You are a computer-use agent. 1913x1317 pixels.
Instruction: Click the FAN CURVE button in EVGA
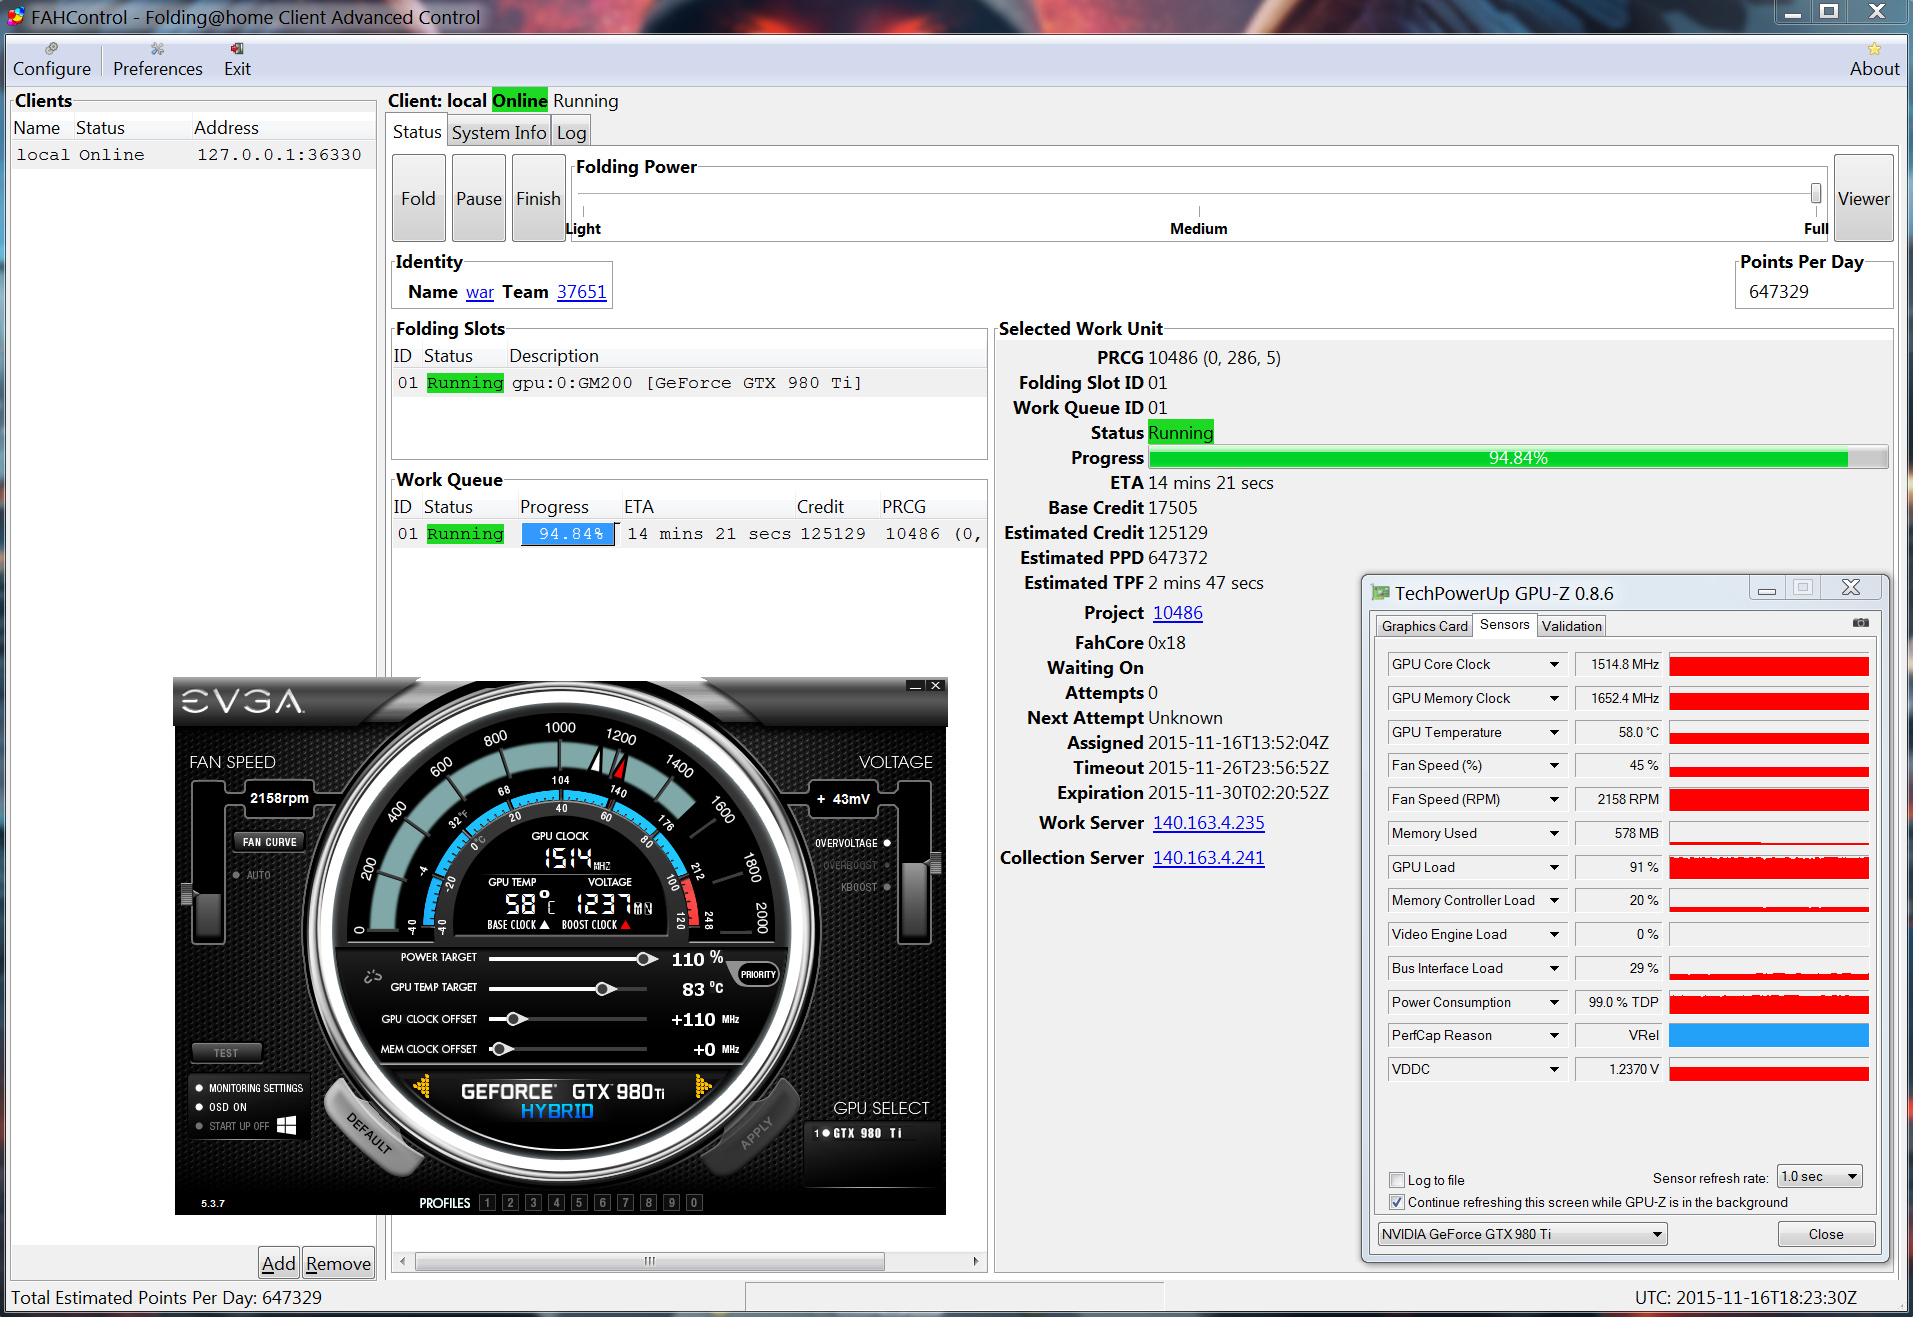click(269, 842)
